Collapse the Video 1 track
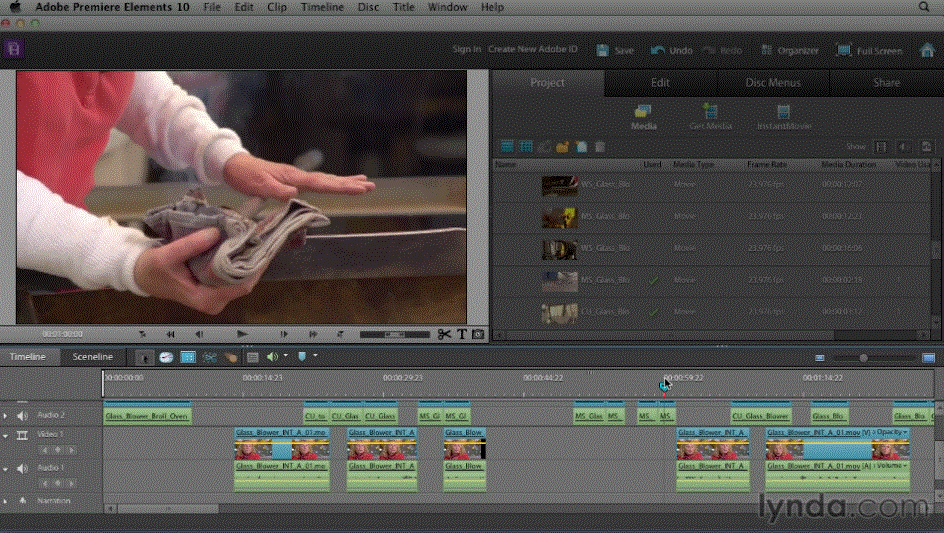 pos(5,435)
